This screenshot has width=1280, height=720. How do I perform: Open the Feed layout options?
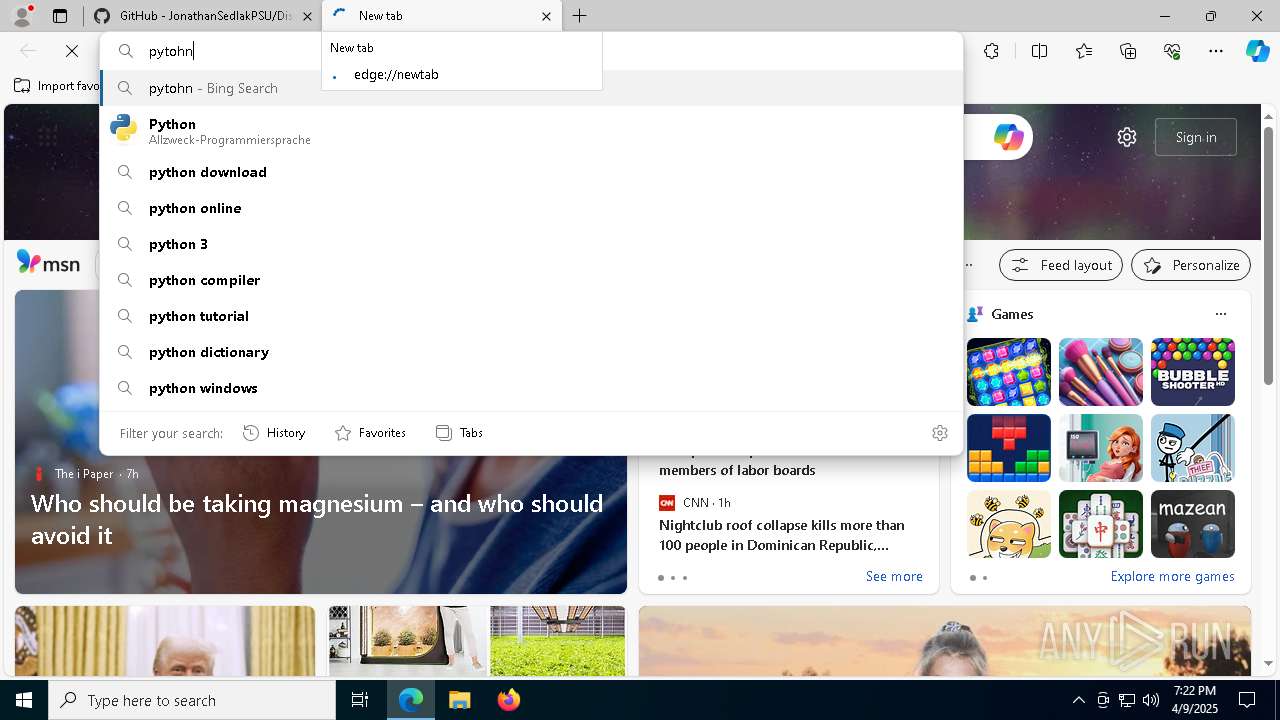[1061, 265]
